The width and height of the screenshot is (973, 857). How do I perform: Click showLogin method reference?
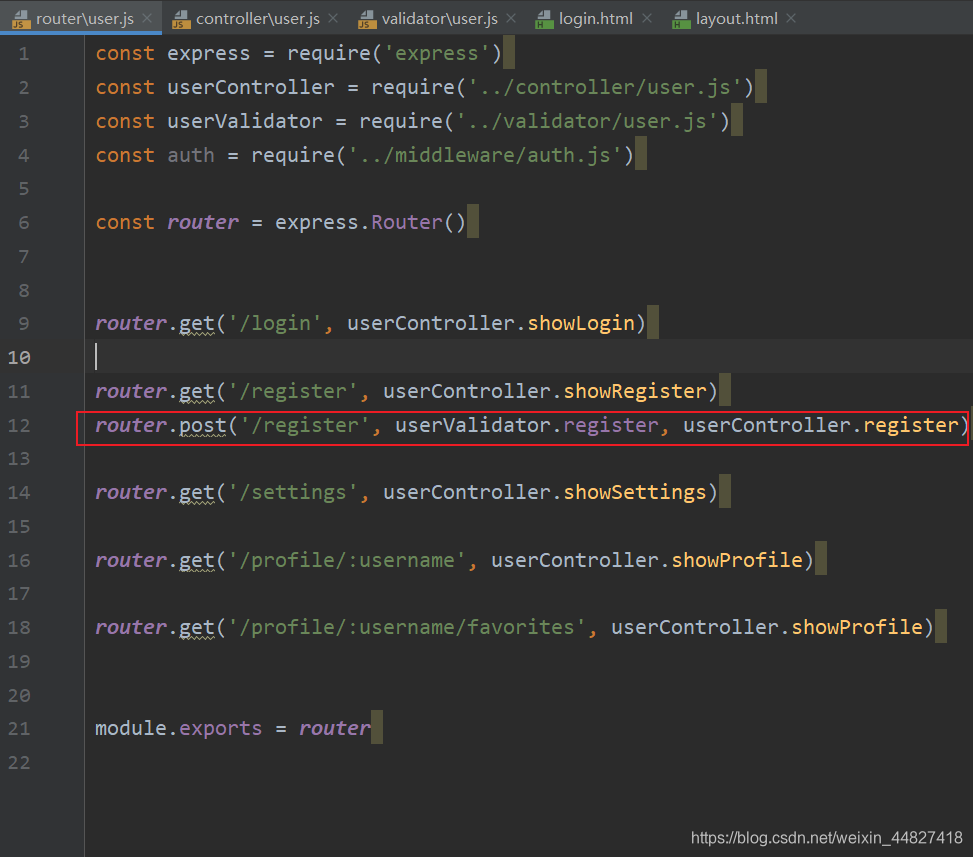pos(581,323)
